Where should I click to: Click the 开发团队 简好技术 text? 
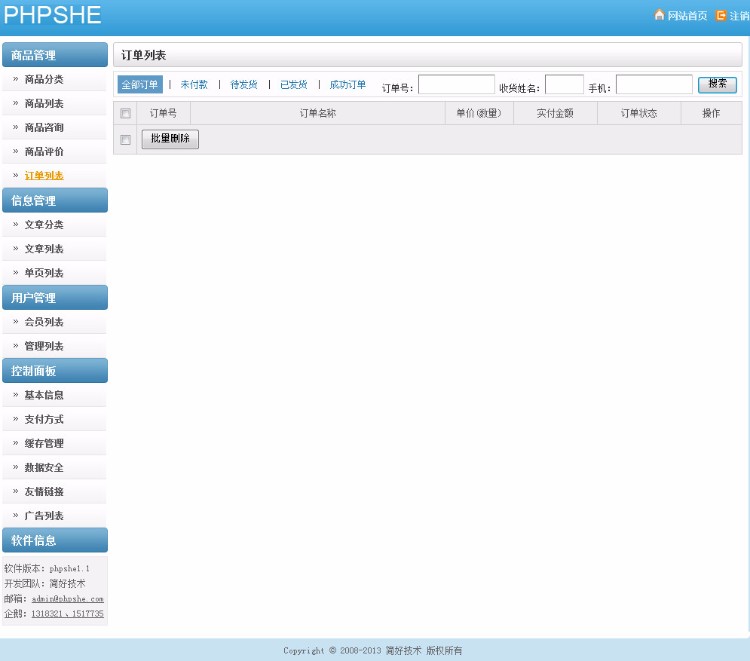coord(44,584)
